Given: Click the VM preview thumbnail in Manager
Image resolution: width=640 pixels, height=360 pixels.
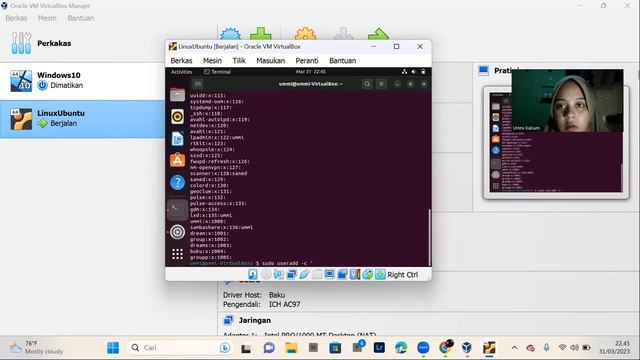Looking at the screenshot, I should point(556,142).
